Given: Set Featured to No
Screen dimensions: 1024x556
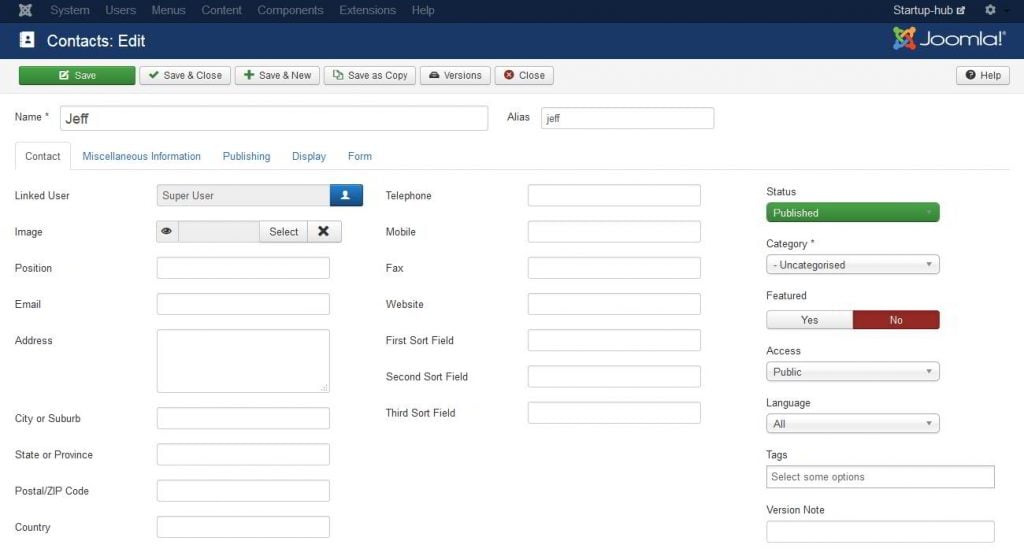Looking at the screenshot, I should 896,320.
